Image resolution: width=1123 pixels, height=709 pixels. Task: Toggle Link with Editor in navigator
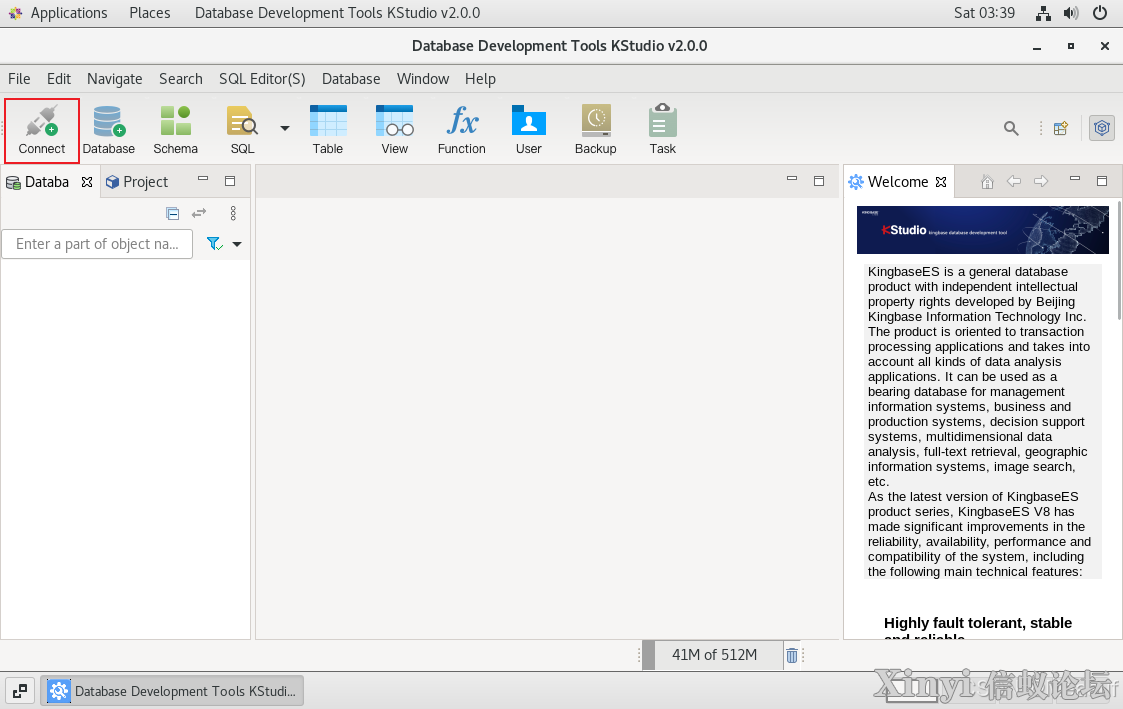click(199, 213)
